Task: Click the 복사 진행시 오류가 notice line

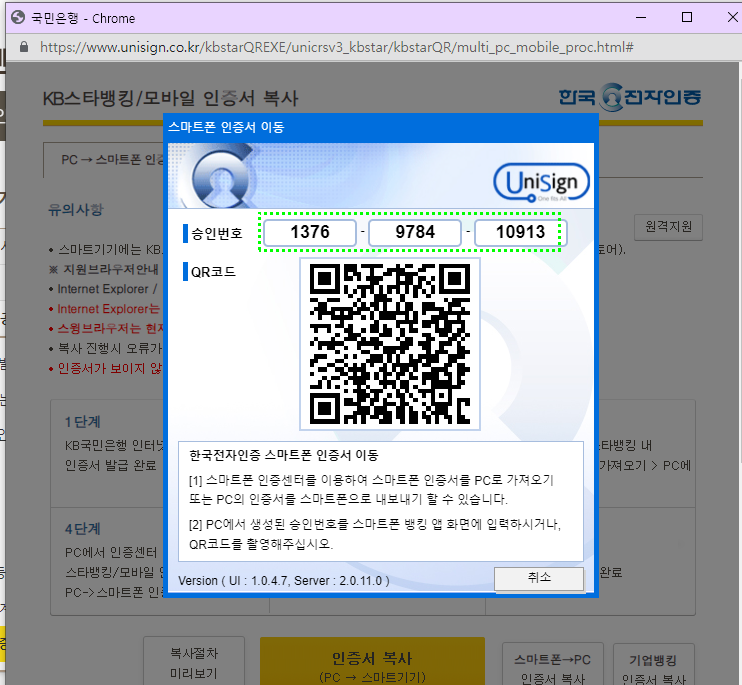Action: click(106, 348)
